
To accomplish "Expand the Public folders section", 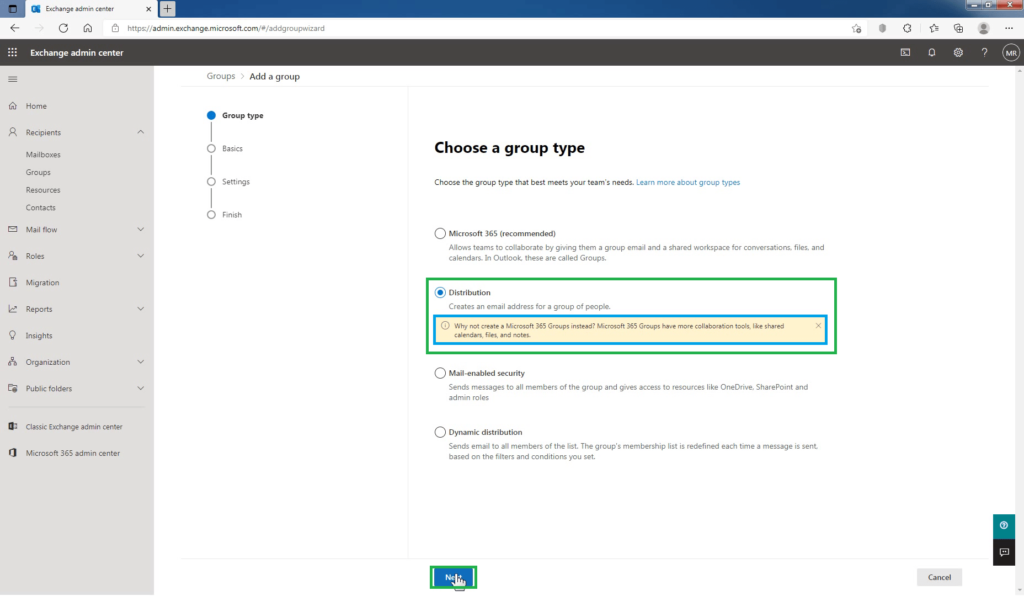I will [x=140, y=388].
